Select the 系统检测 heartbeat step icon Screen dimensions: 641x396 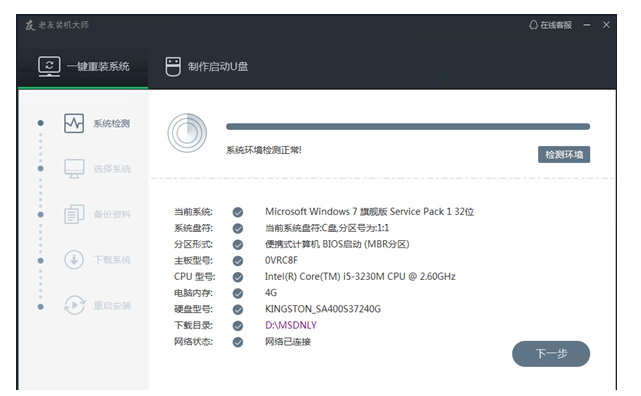(74, 123)
